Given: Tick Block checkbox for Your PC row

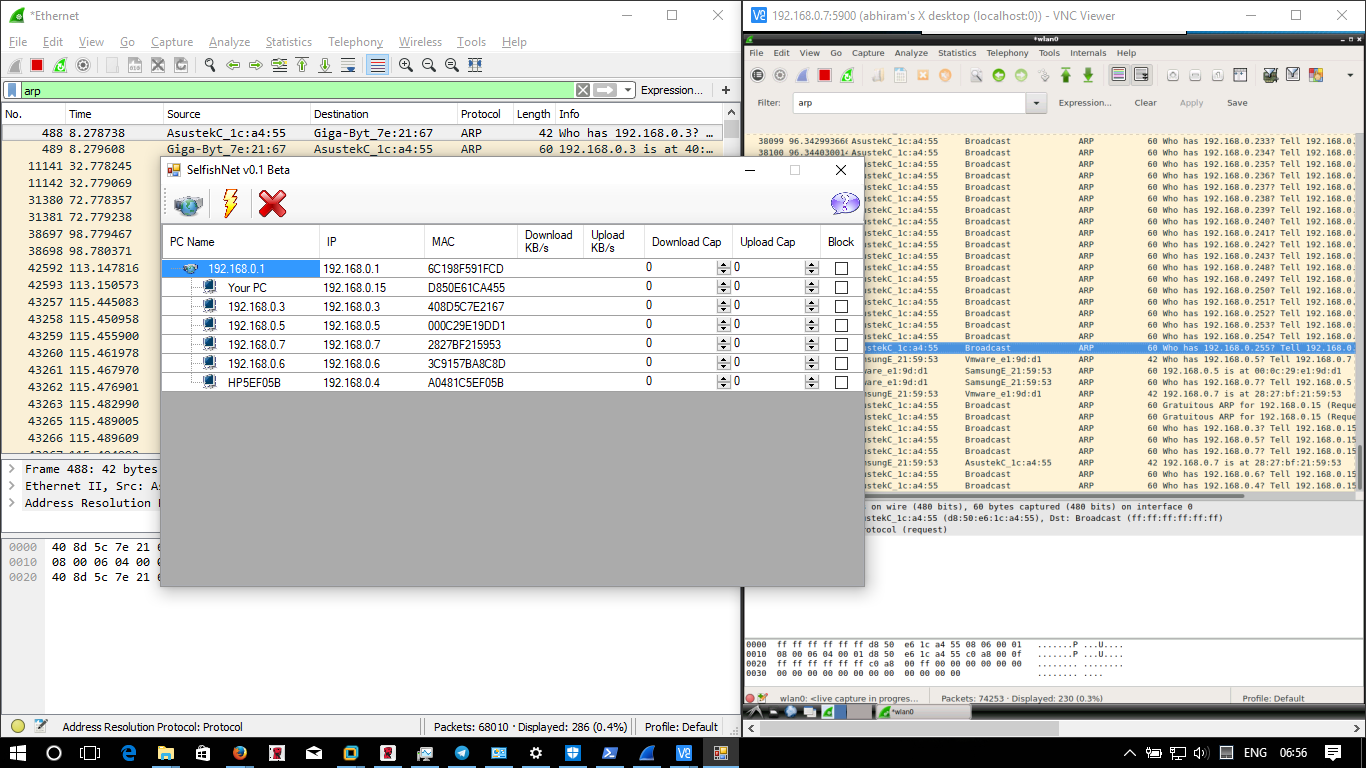Looking at the screenshot, I should 841,288.
